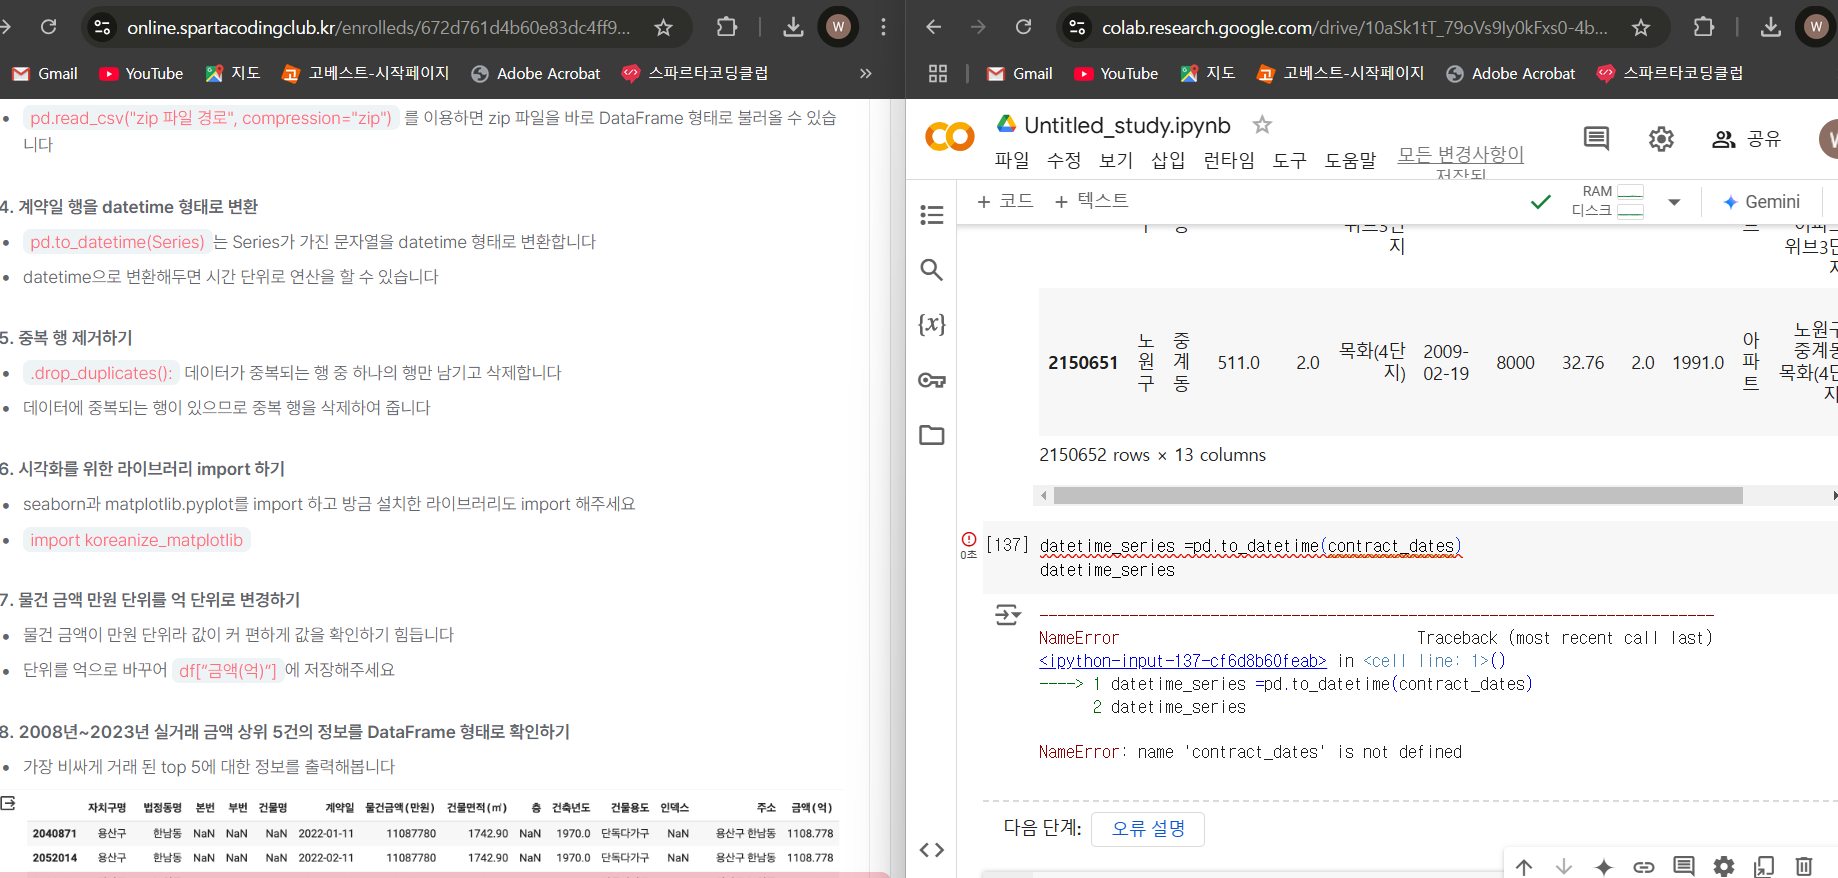1838x878 pixels.
Task: Copy link to cell icon
Action: point(1644,867)
